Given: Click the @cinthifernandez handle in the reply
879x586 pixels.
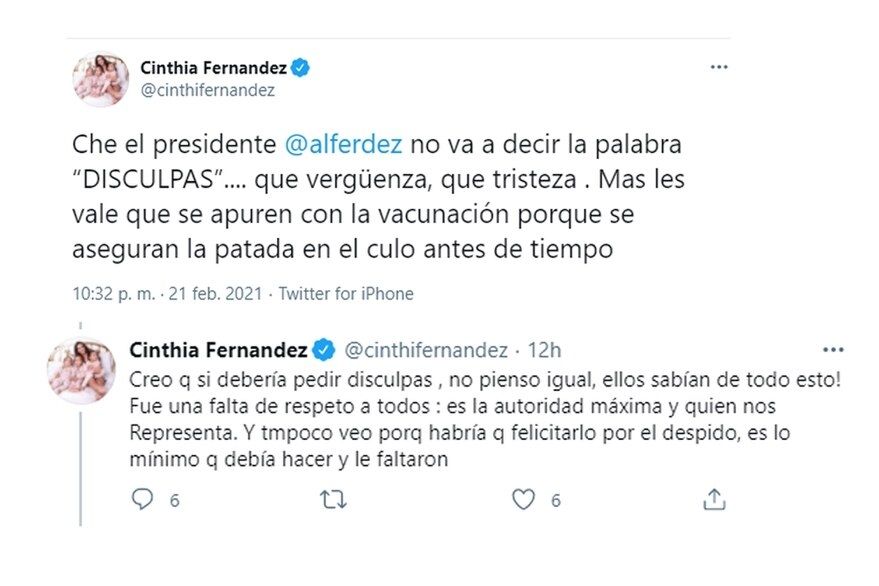Looking at the screenshot, I should point(425,350).
